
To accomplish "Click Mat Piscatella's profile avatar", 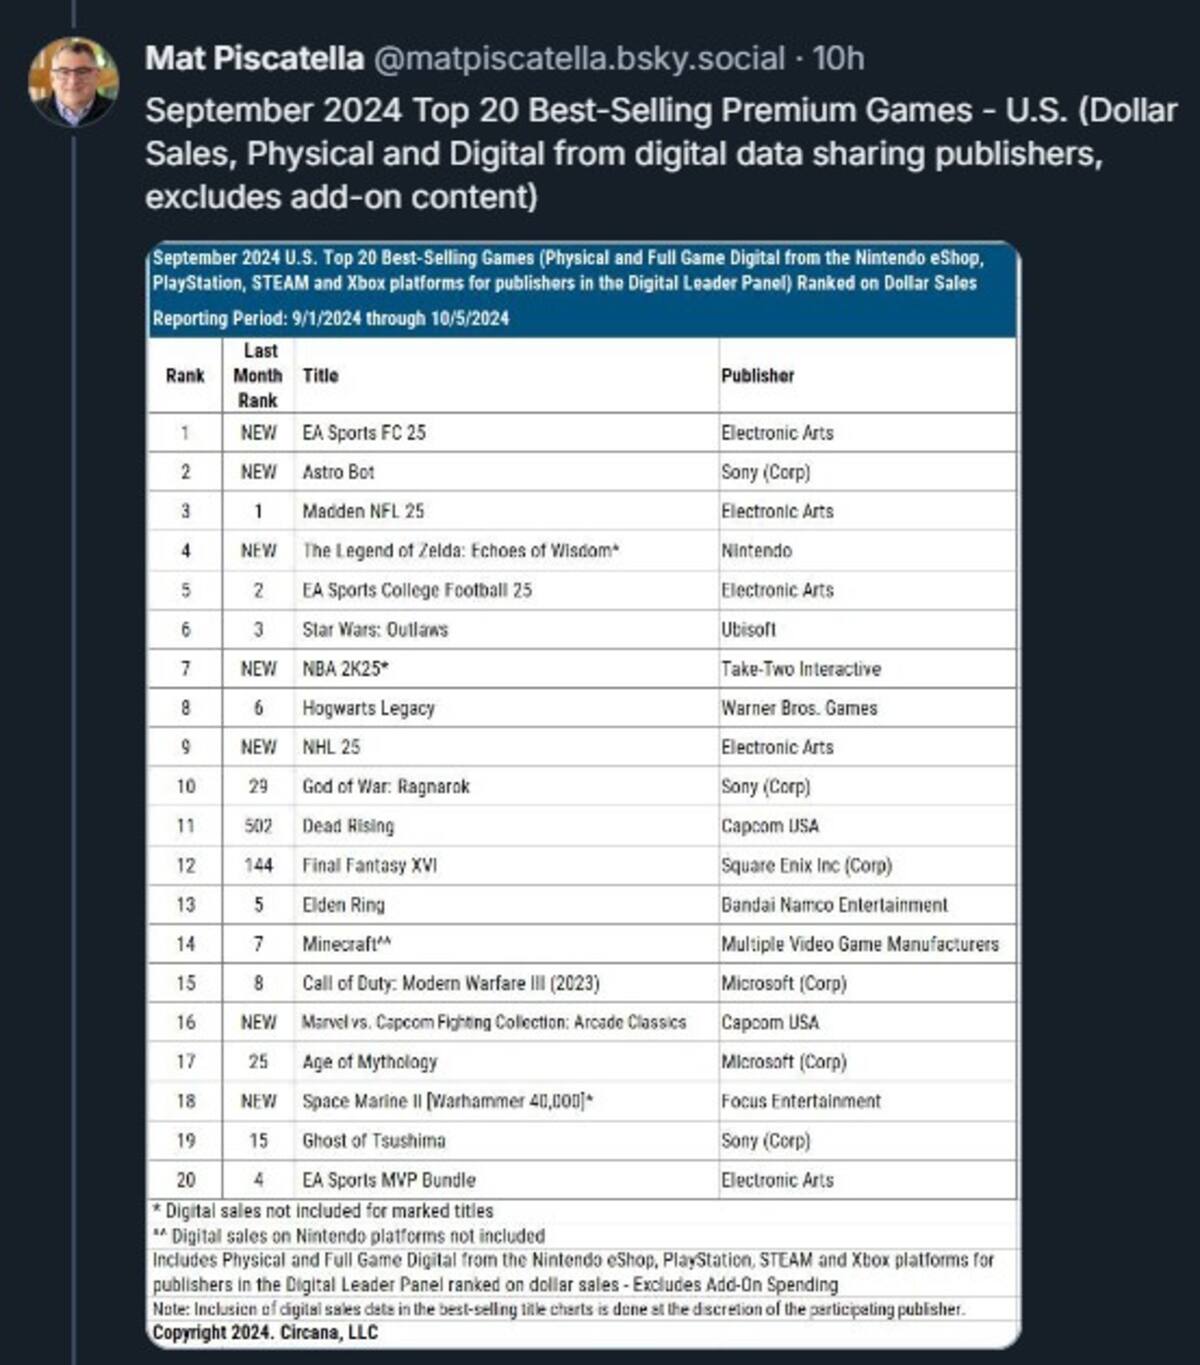I will pyautogui.click(x=73, y=81).
